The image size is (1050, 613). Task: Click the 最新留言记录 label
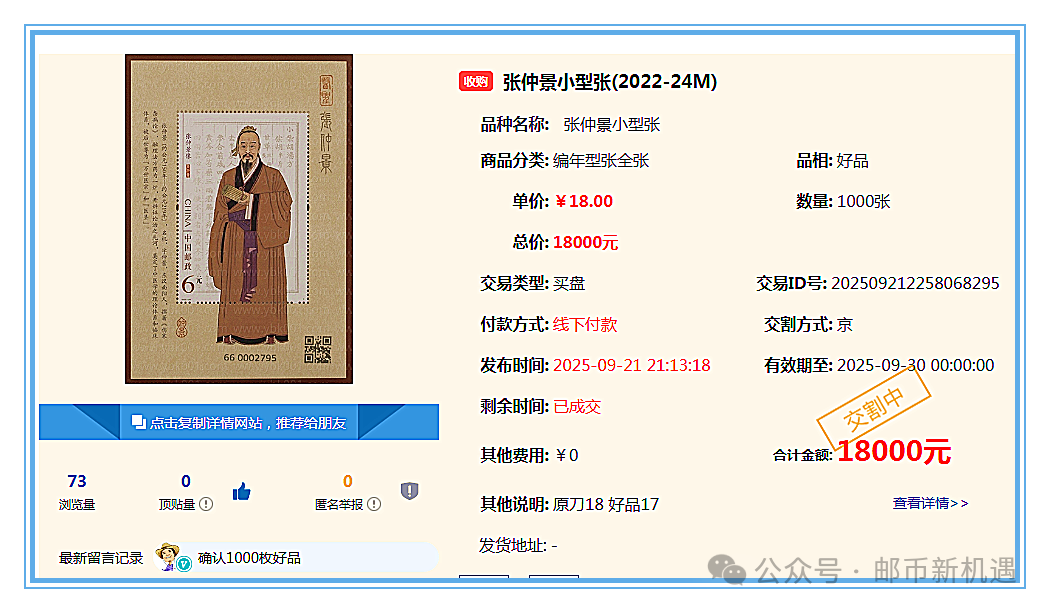[x=100, y=558]
